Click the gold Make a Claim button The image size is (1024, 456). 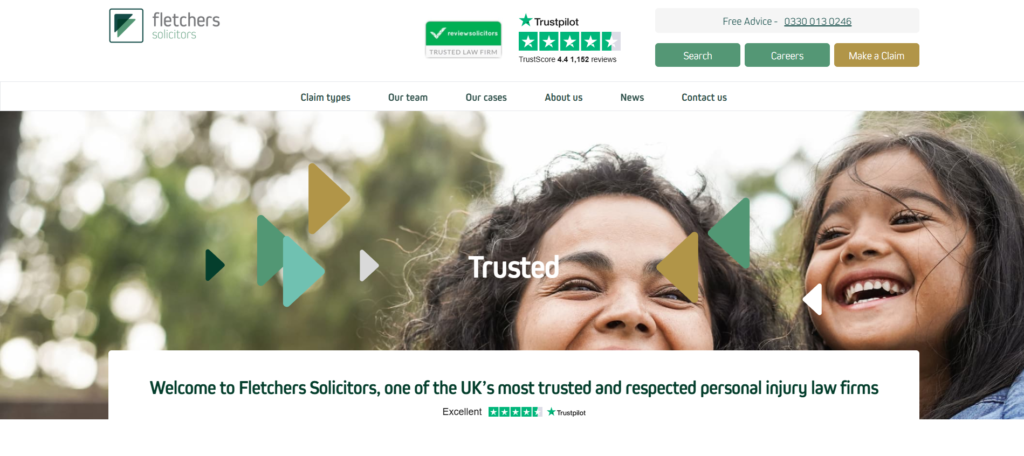[876, 55]
